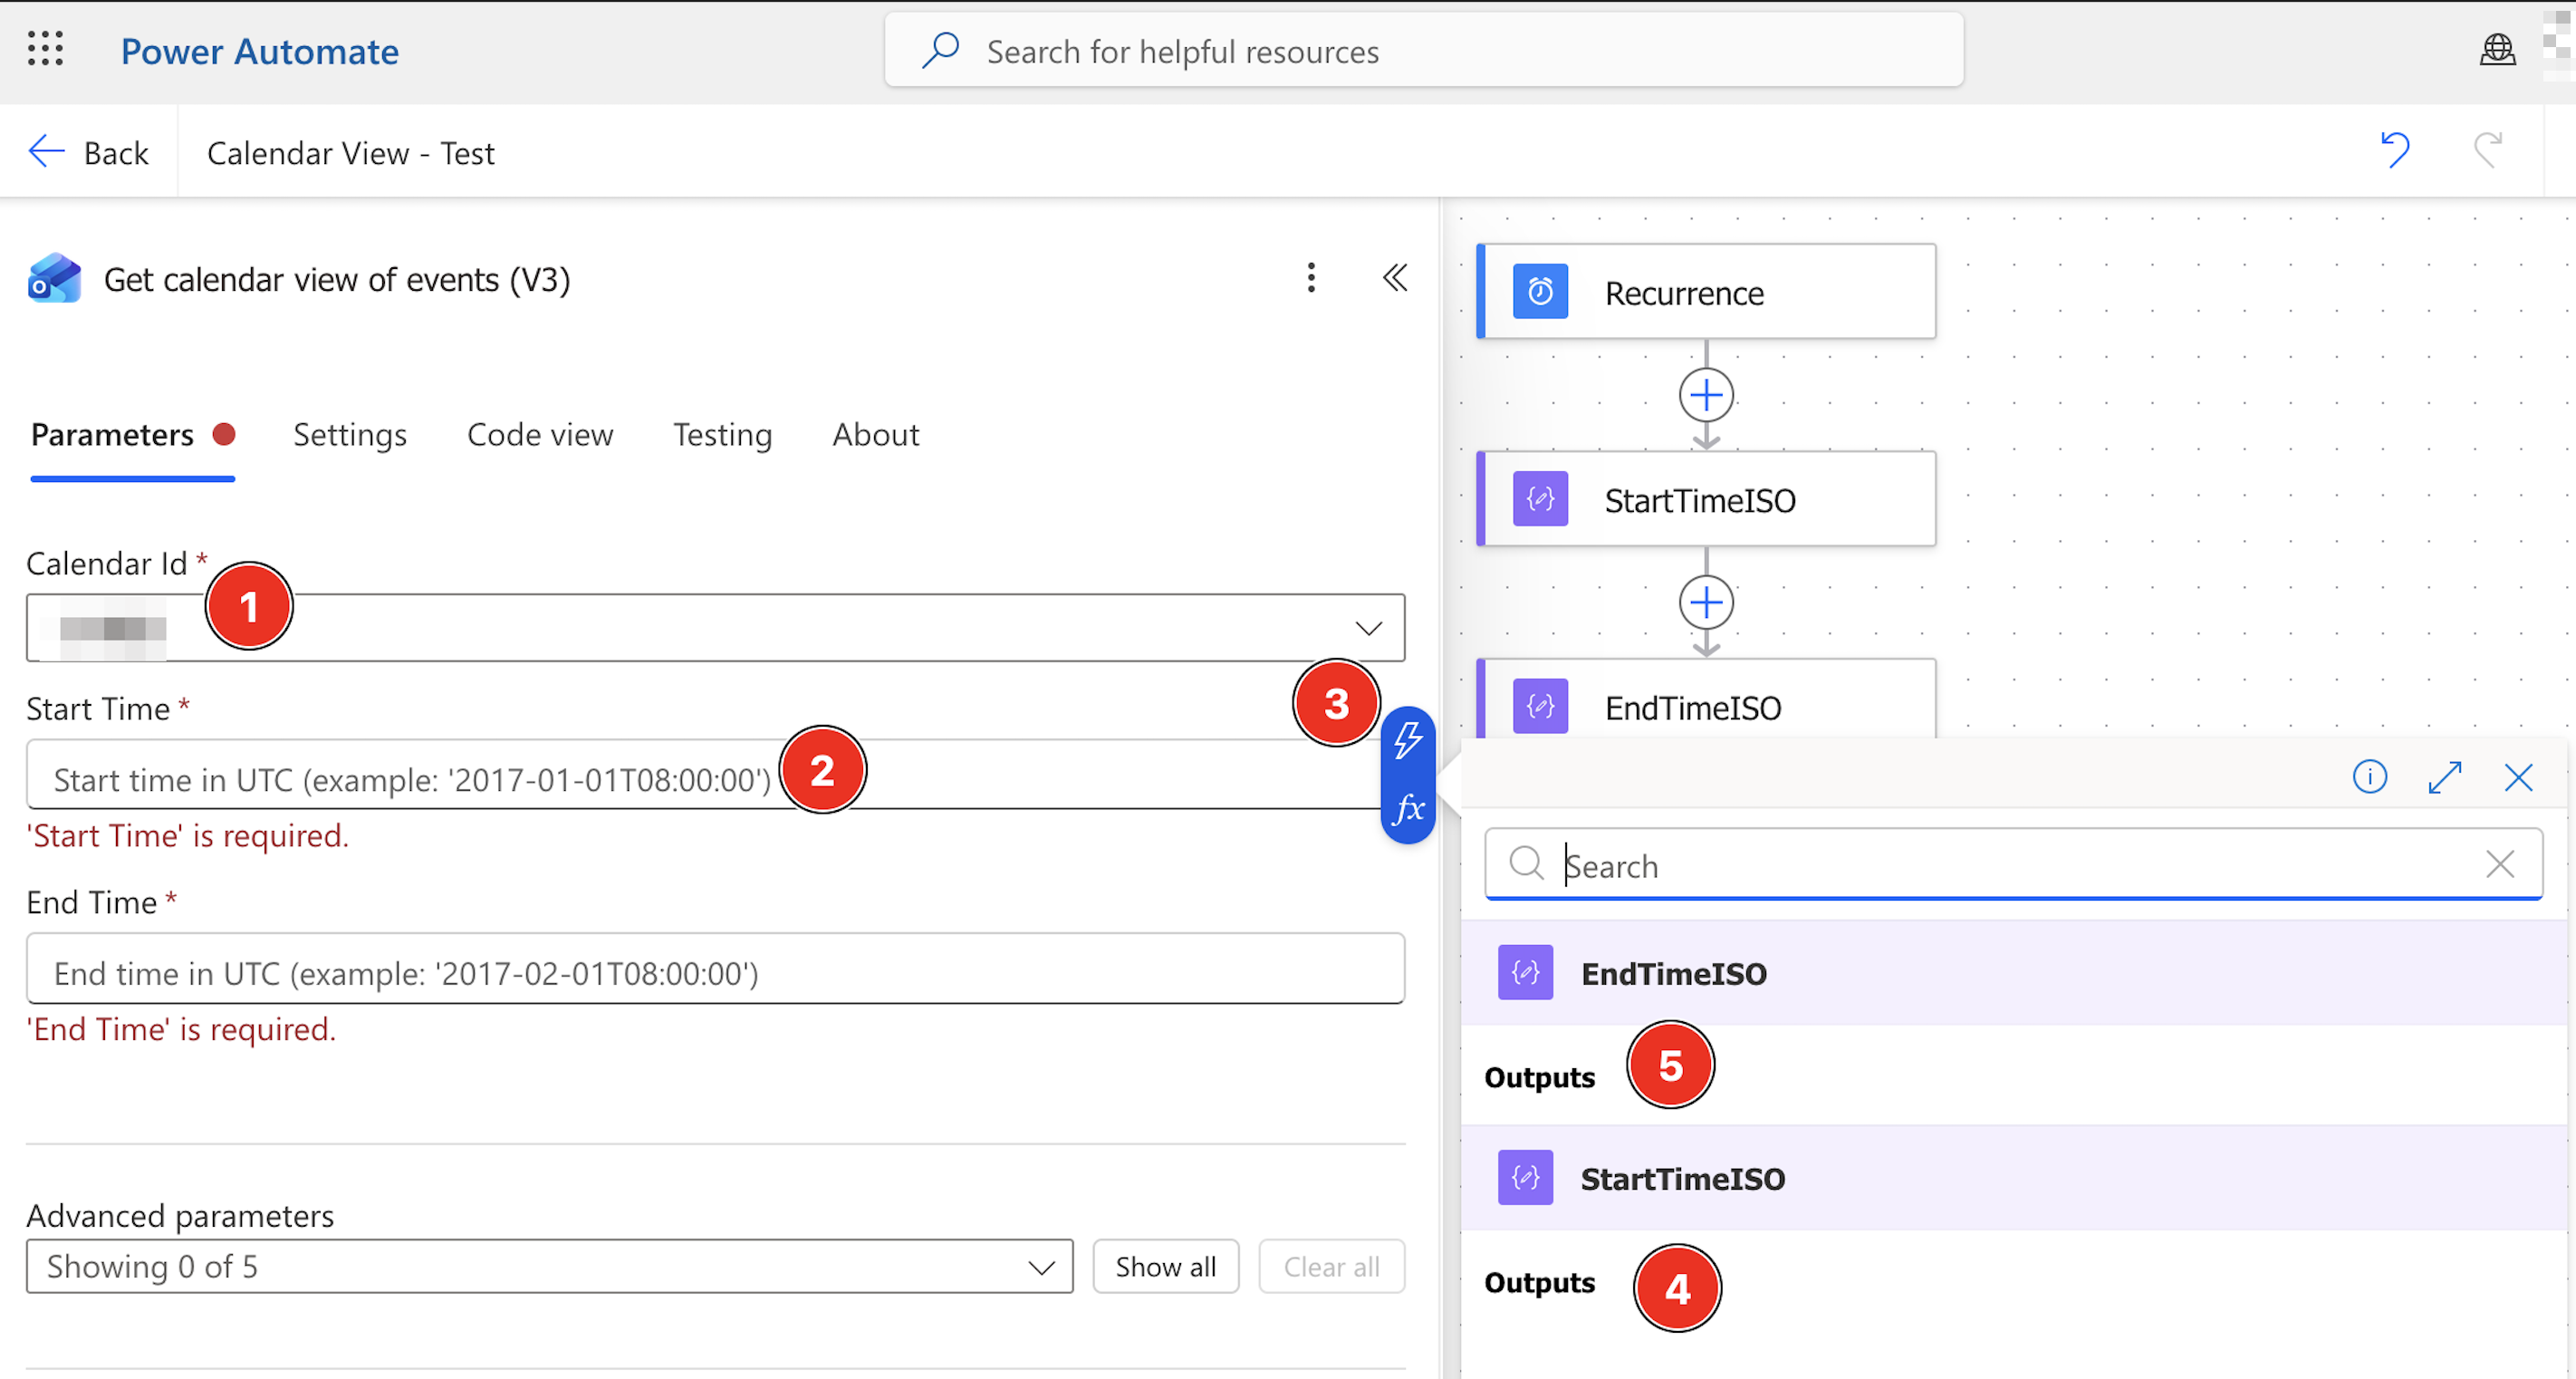Open the environments globe icon
Screen dimensions: 2576x1379
click(2497, 49)
